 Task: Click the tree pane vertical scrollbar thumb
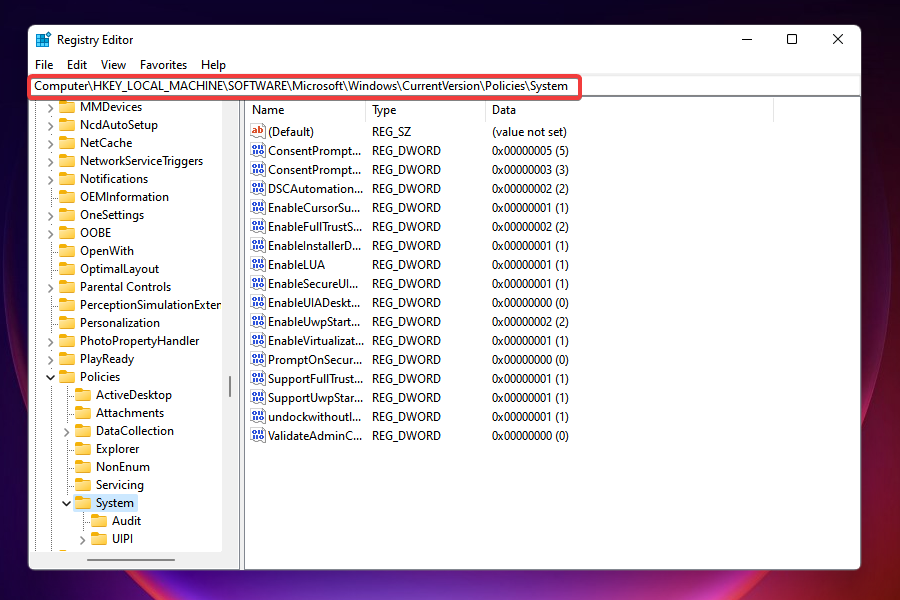230,386
